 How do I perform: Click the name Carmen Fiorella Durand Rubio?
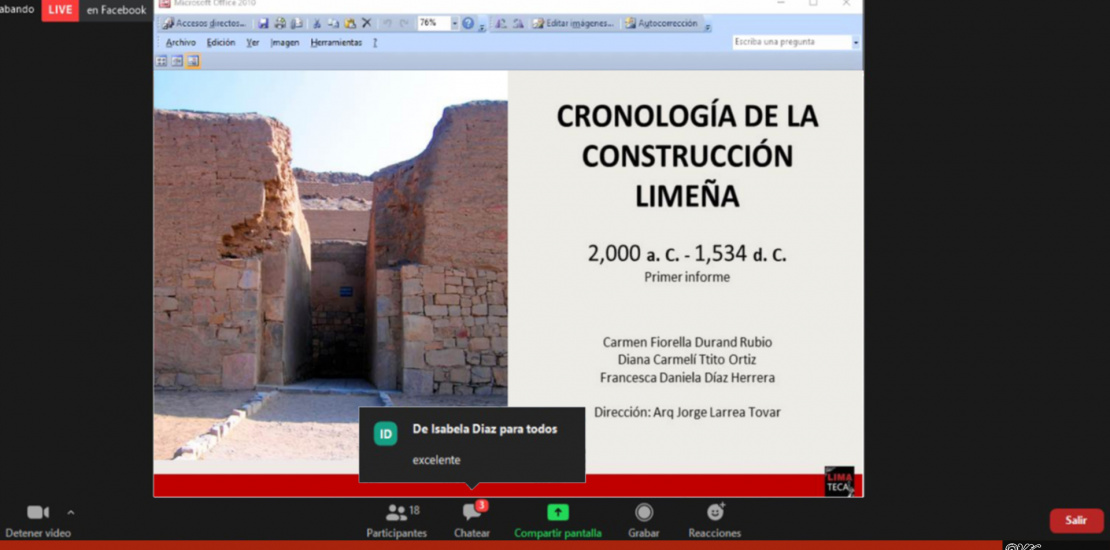[x=687, y=343]
